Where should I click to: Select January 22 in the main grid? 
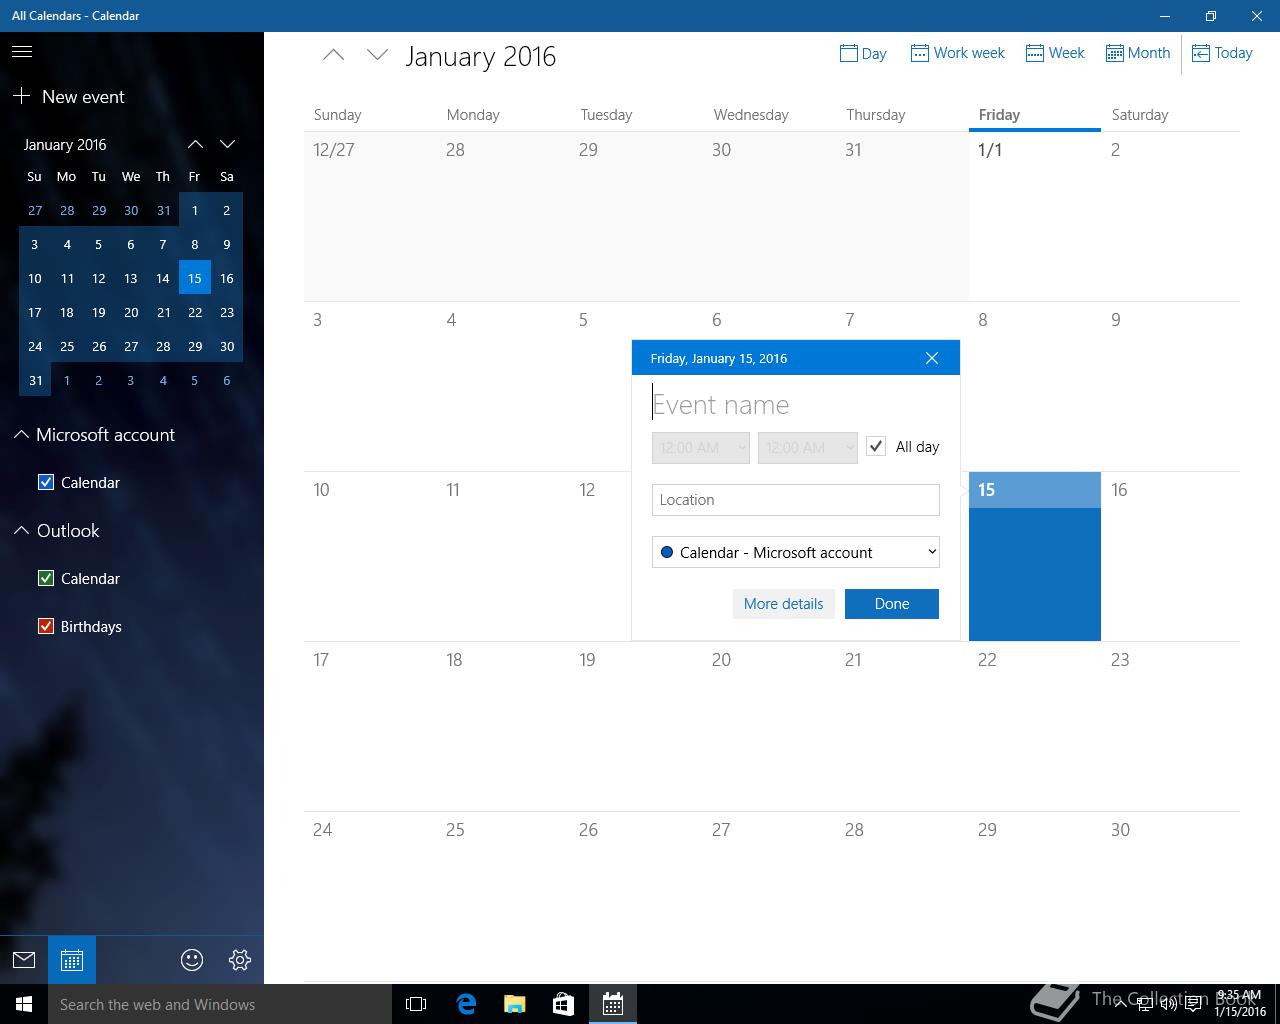pos(1035,726)
